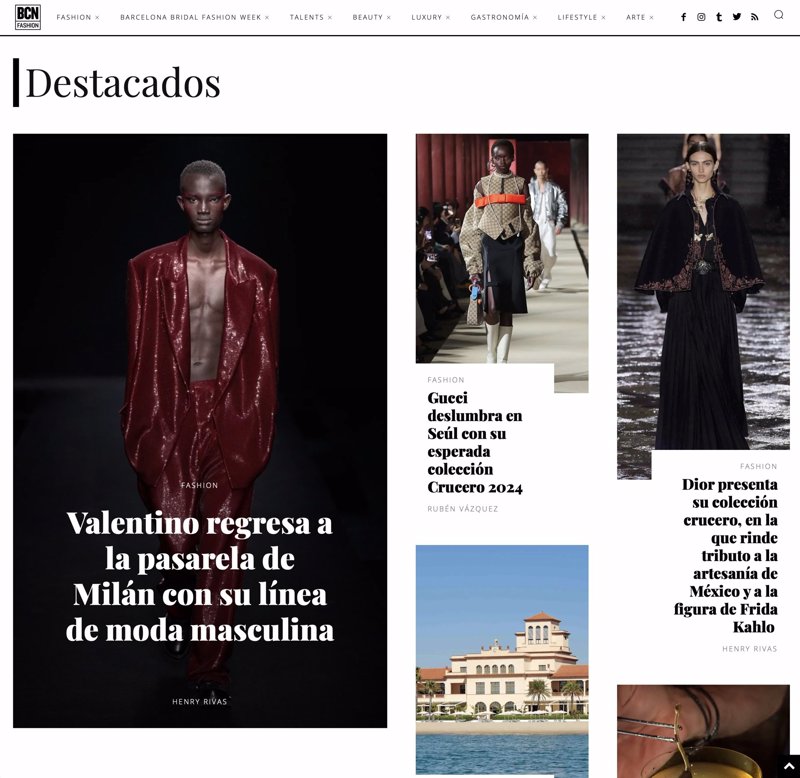Open the Instagram icon in the header

coord(701,16)
